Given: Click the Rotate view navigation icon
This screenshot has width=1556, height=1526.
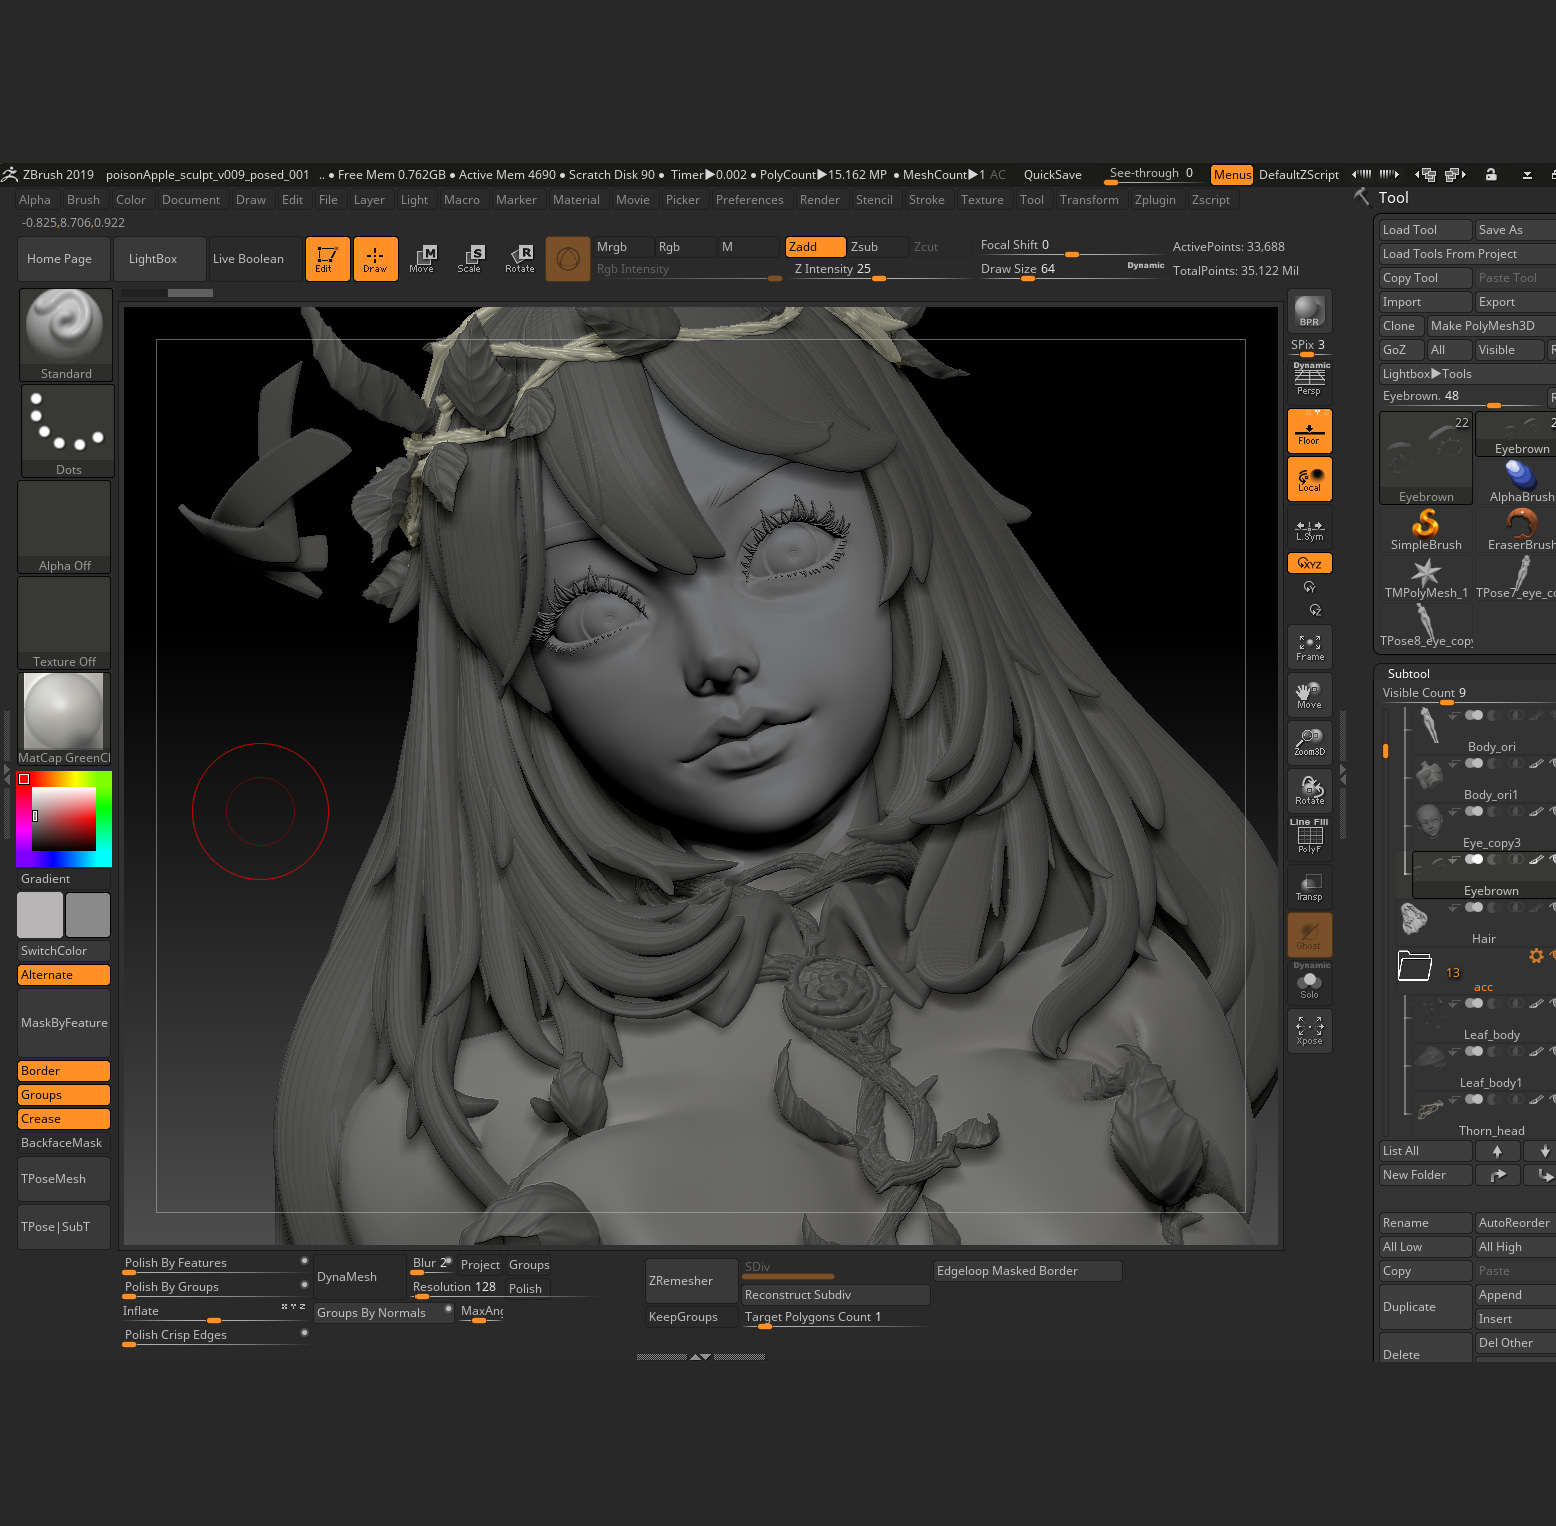Looking at the screenshot, I should tap(1309, 791).
